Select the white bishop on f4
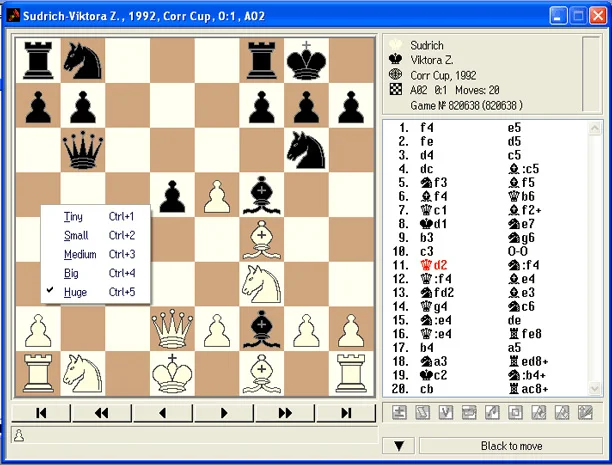Viewport: 612px width, 465px height. click(x=262, y=239)
